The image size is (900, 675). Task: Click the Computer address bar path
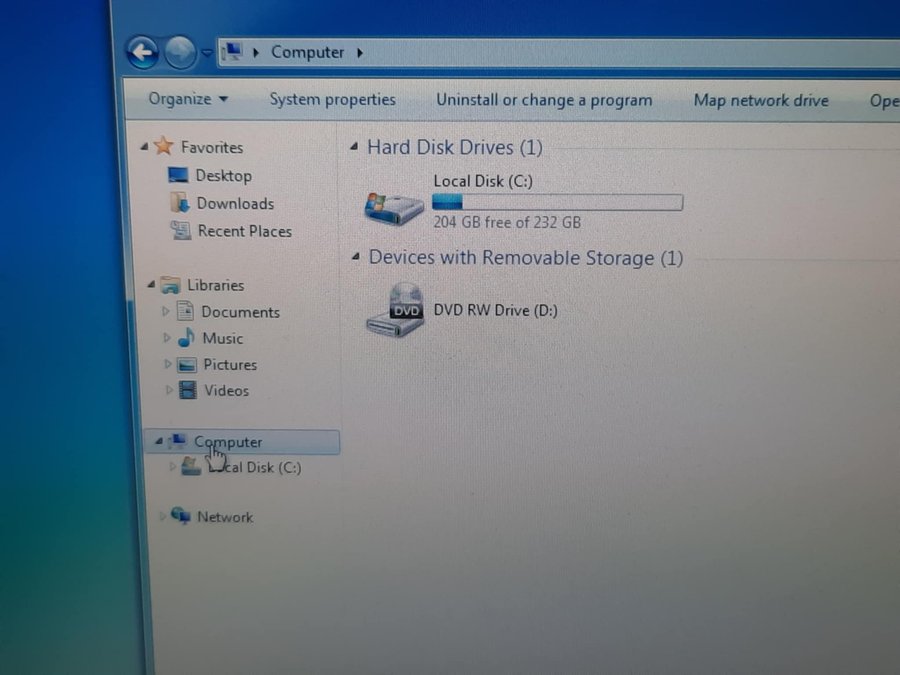pos(307,52)
